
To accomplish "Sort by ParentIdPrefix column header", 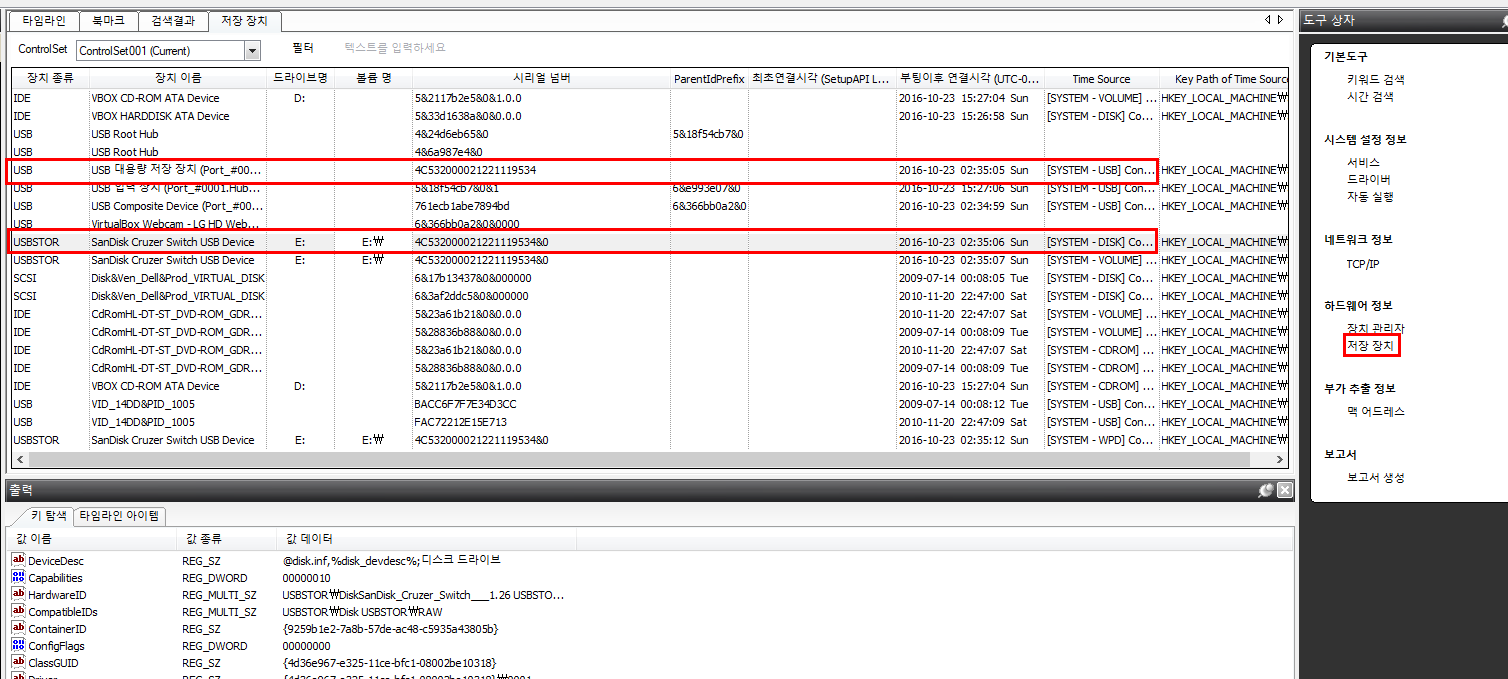I will pyautogui.click(x=709, y=79).
